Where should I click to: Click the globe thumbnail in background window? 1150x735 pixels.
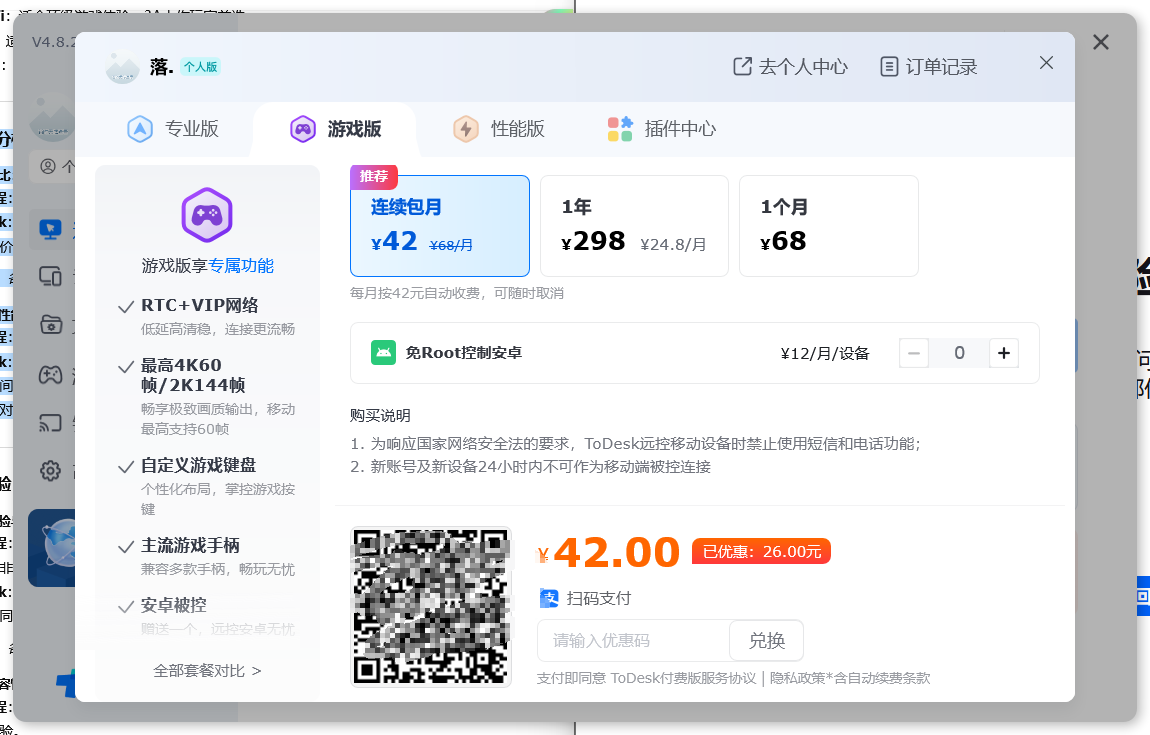[x=52, y=548]
